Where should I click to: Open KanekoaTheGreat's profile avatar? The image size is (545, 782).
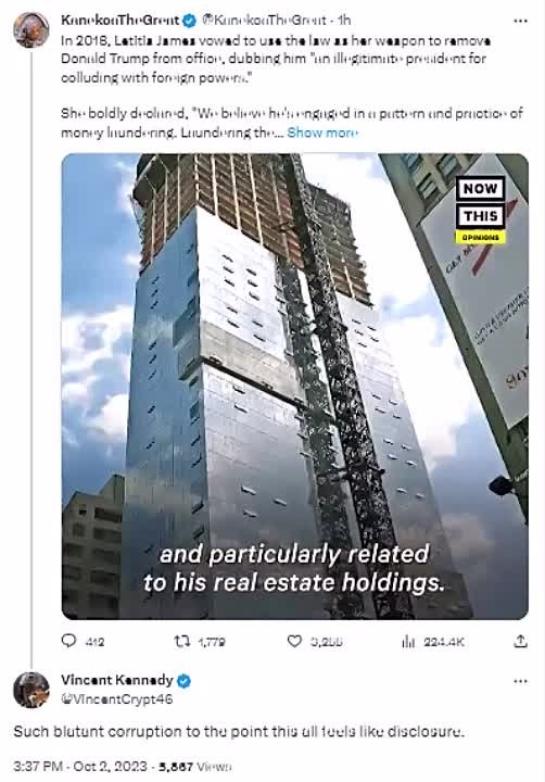tap(31, 29)
